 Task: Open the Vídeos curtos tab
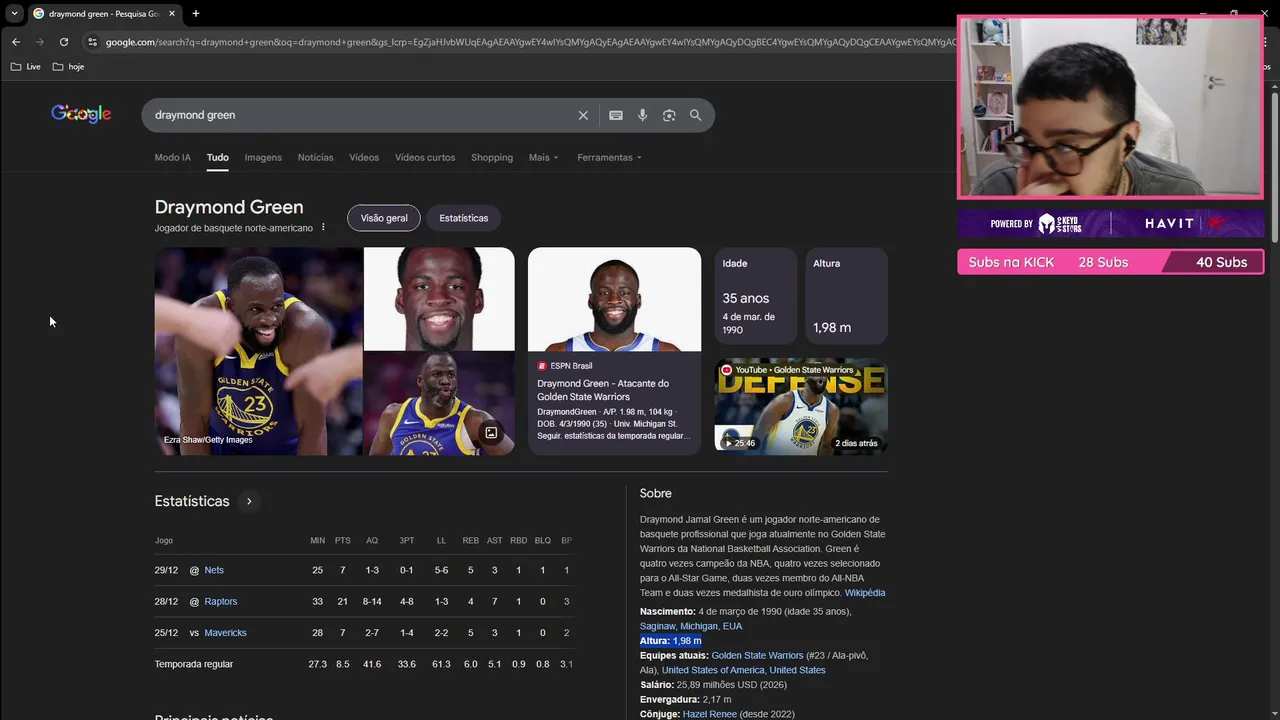pos(425,157)
